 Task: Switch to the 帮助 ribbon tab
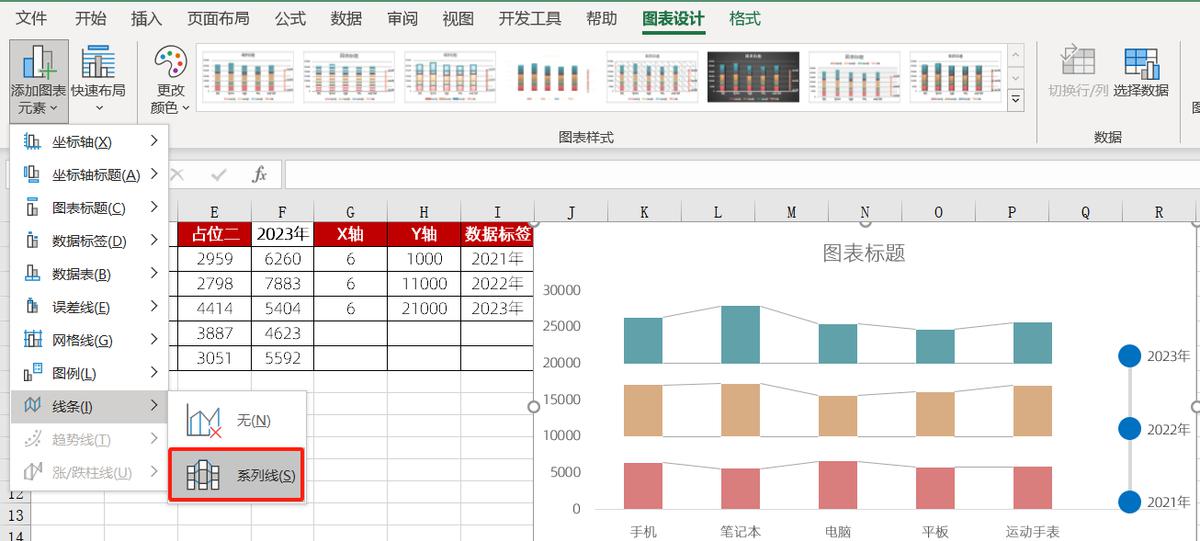(x=601, y=19)
